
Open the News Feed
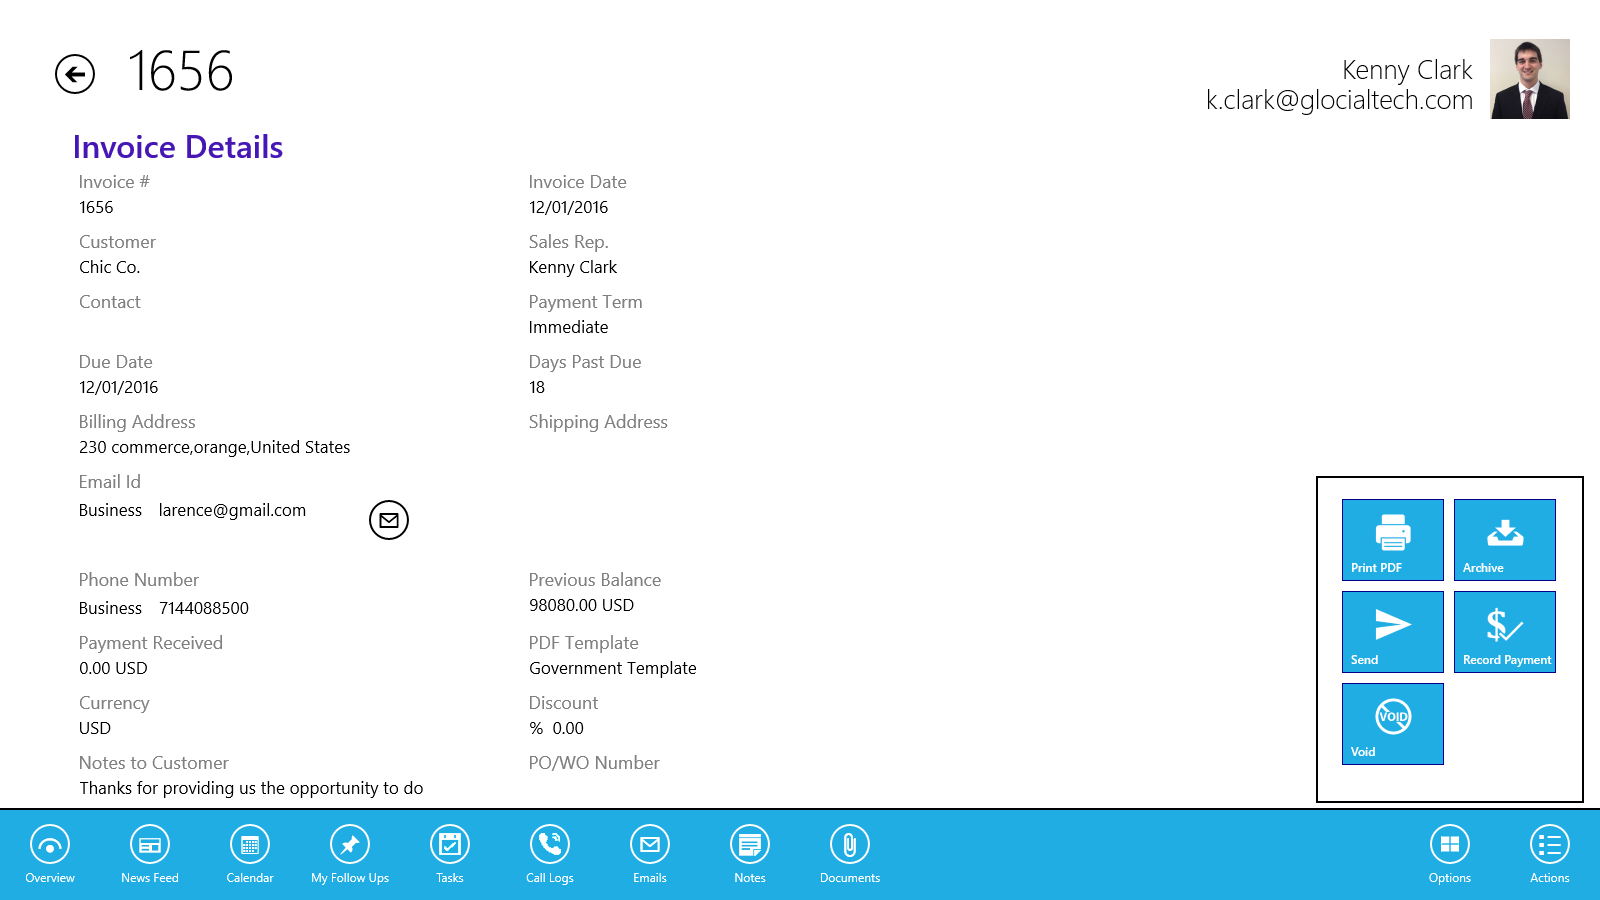150,855
